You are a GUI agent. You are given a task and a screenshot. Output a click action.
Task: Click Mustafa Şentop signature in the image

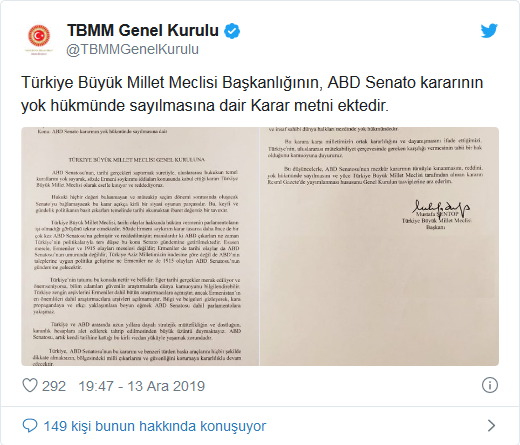[441, 207]
